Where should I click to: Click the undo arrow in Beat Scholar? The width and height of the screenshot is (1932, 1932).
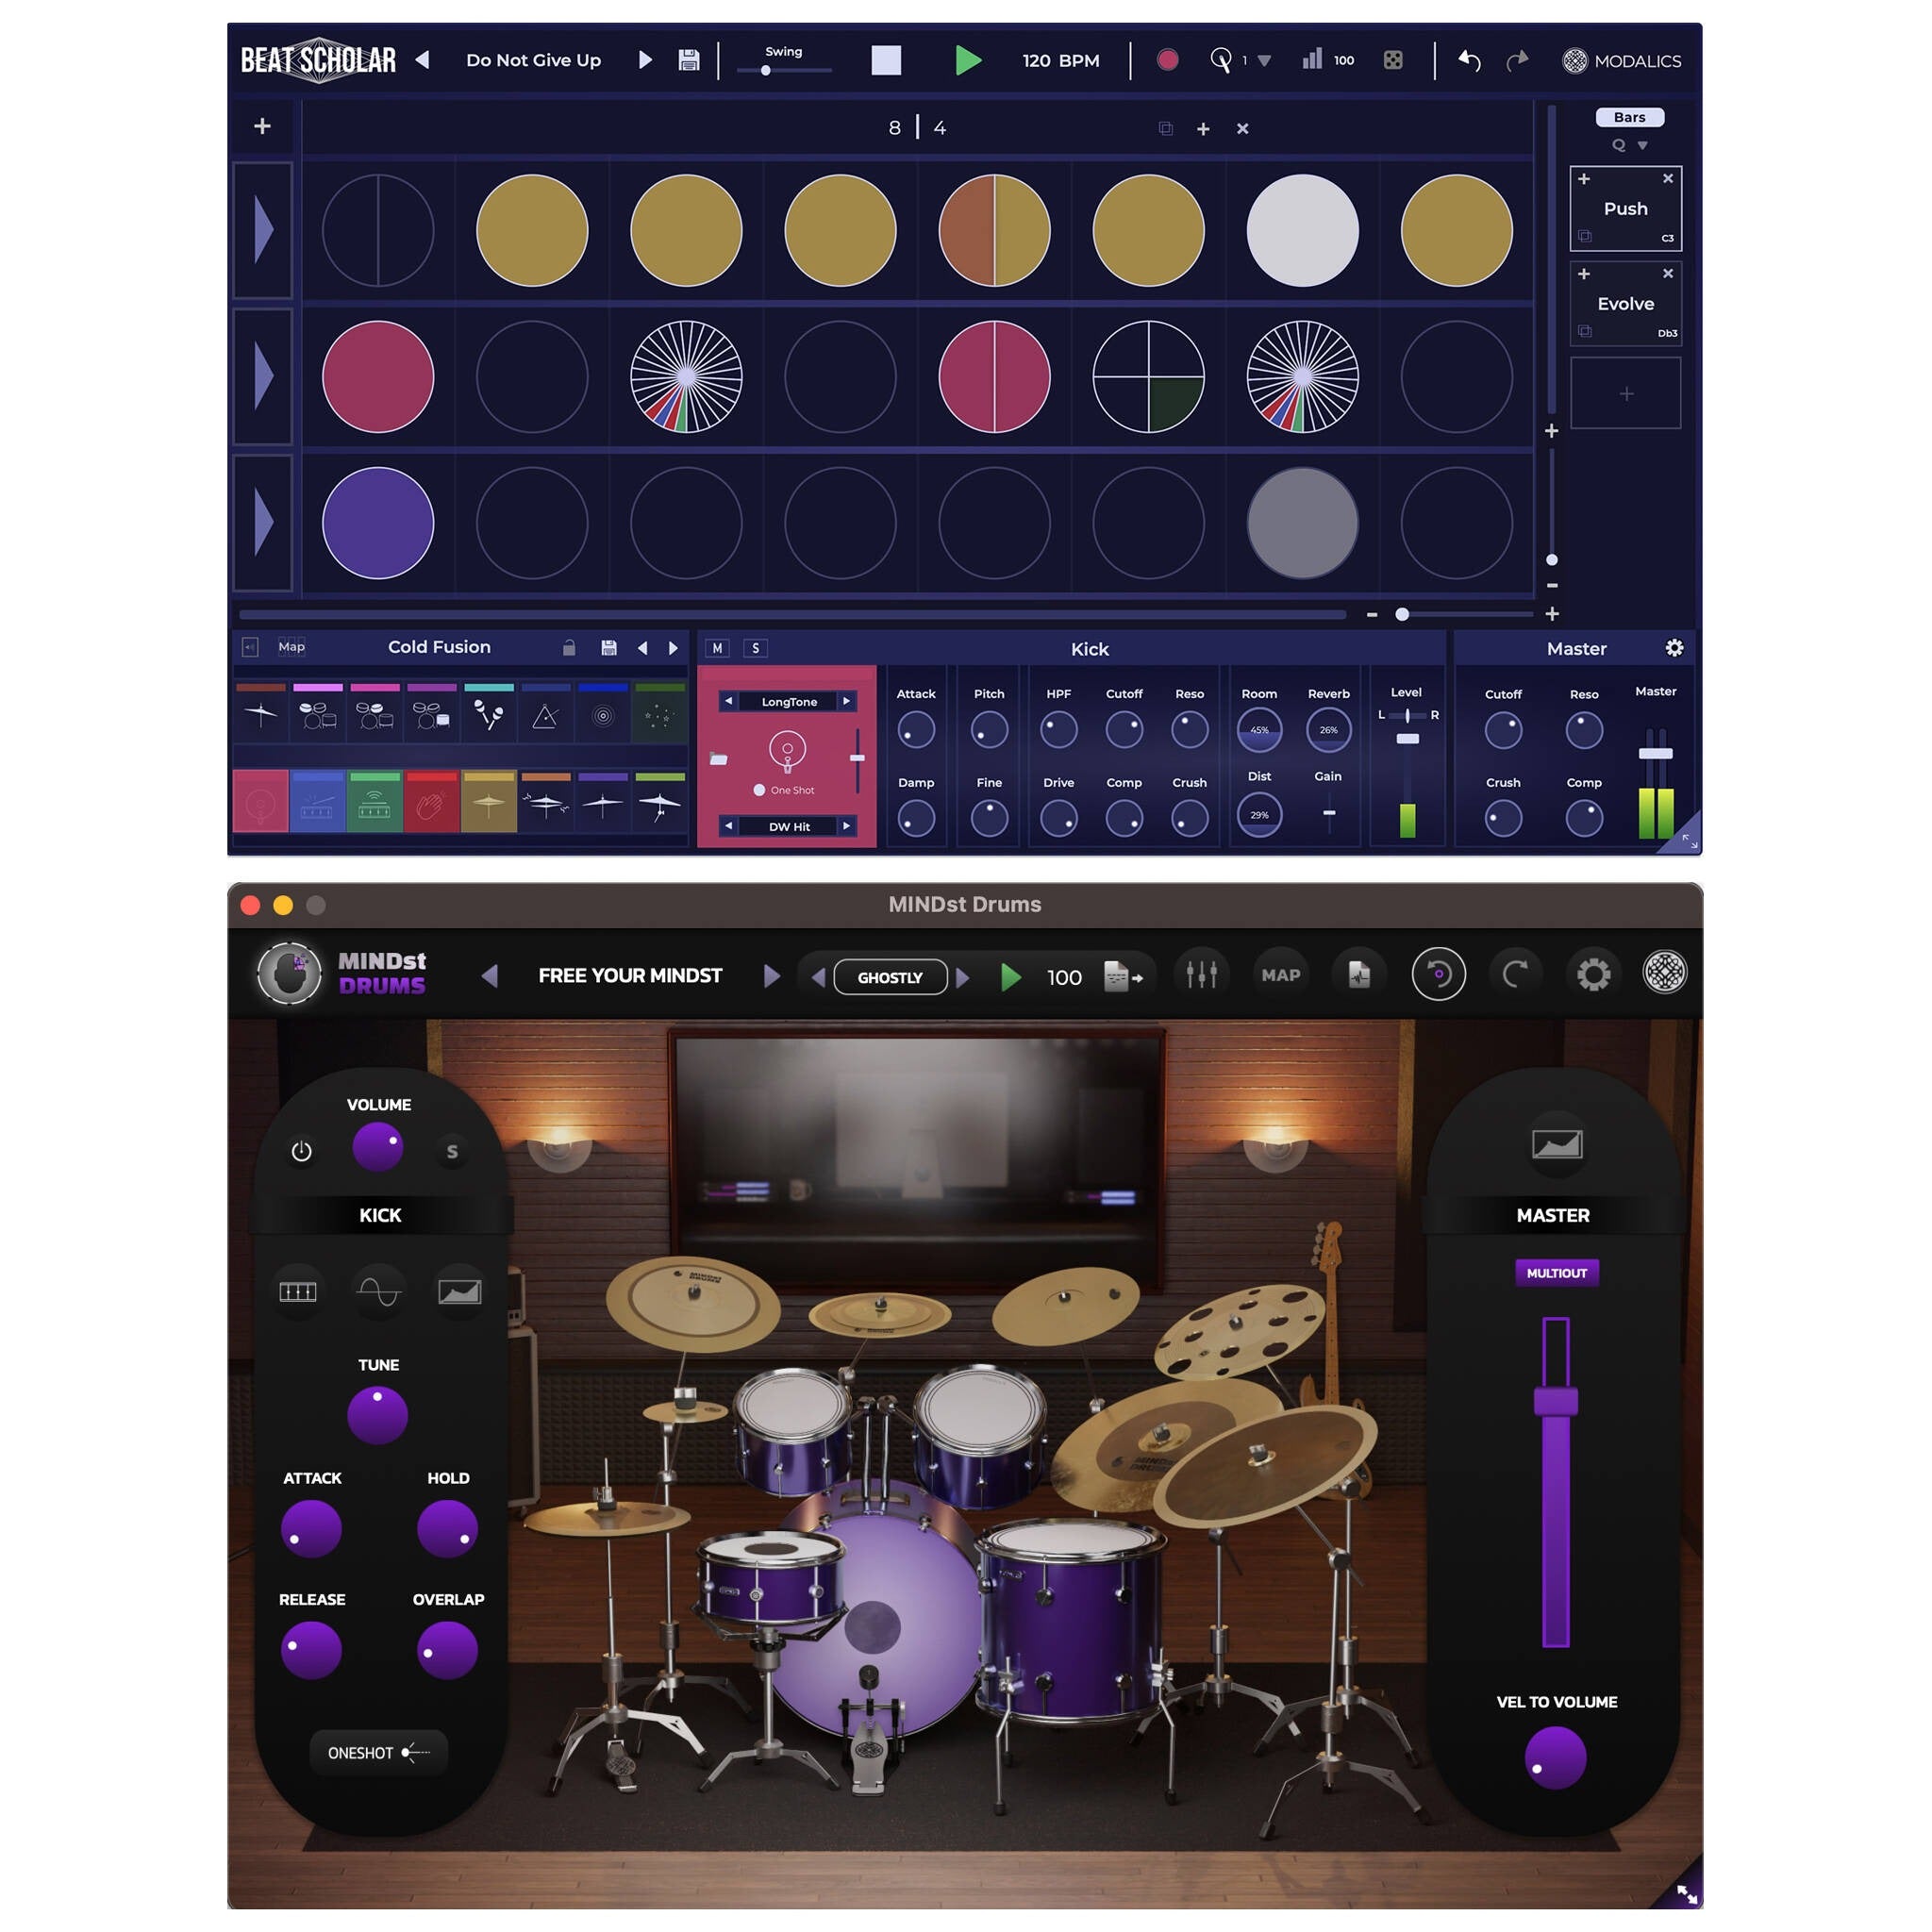tap(1468, 60)
